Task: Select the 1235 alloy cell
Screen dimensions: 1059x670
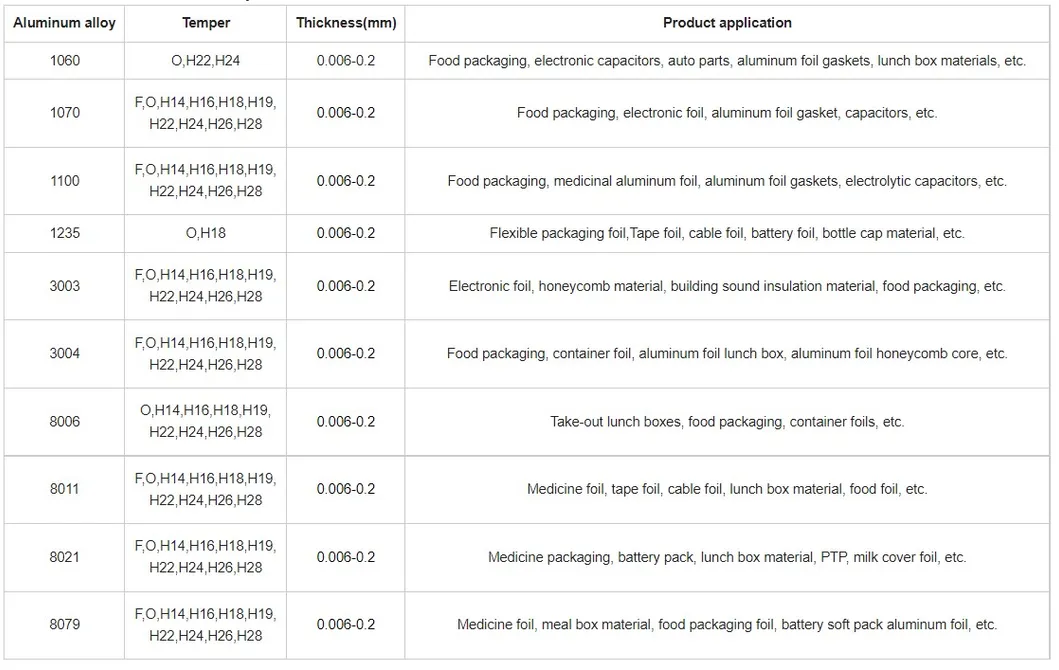Action: [x=64, y=233]
